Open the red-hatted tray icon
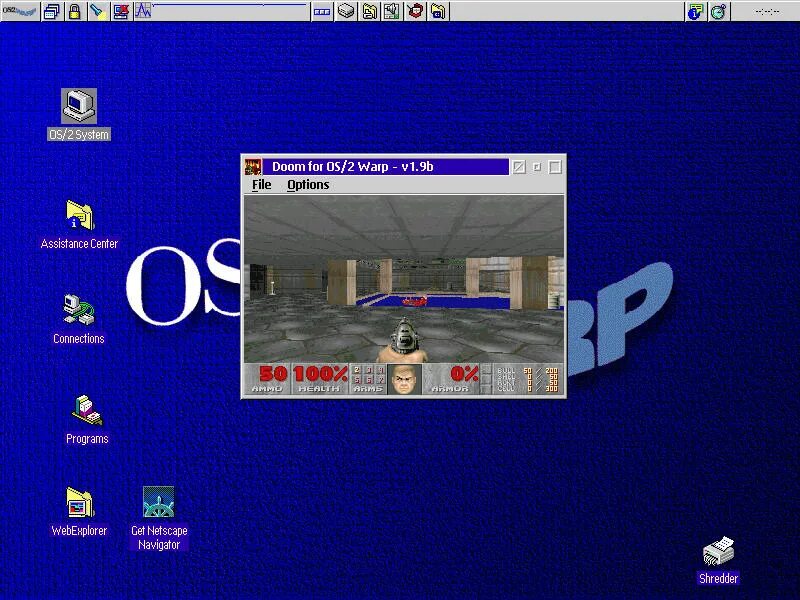 point(415,11)
